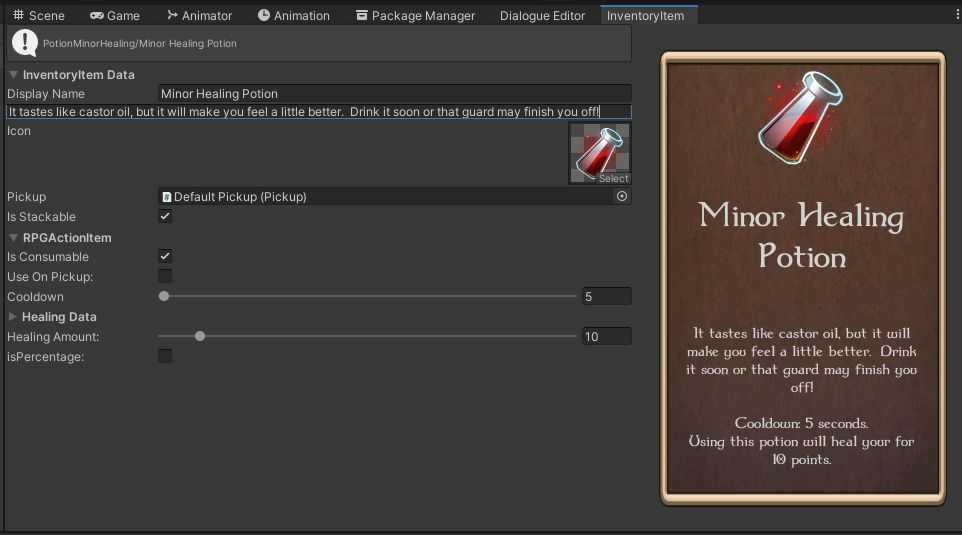Viewport: 962px width, 535px height.
Task: Click the Game tab controller icon
Action: click(x=96, y=16)
